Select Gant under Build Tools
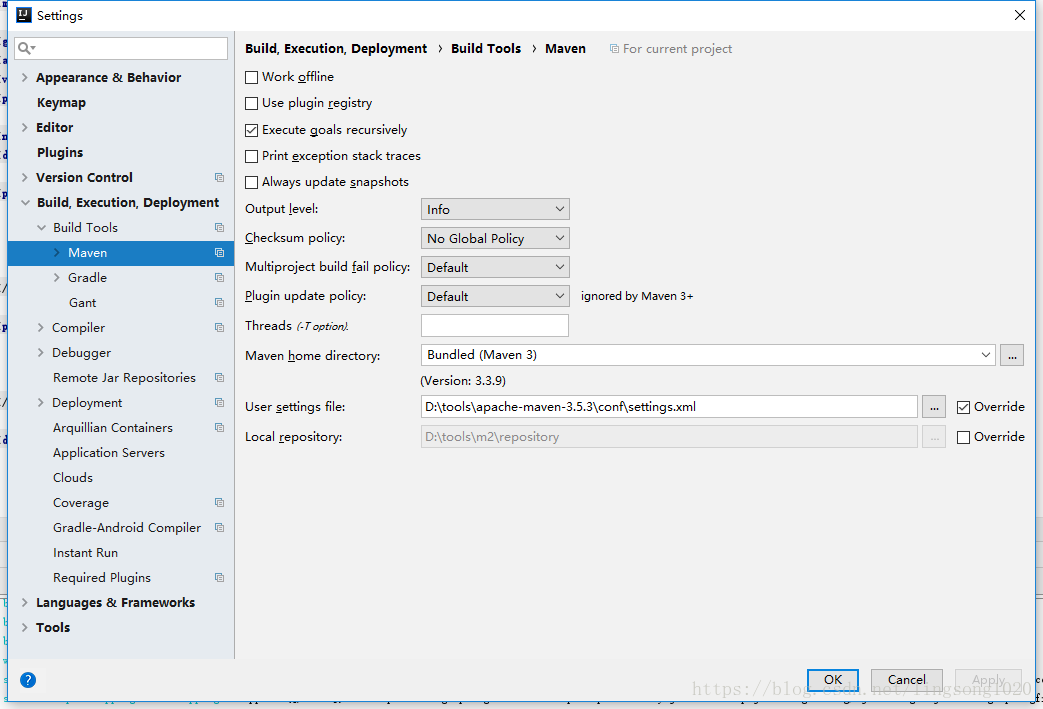 click(82, 303)
